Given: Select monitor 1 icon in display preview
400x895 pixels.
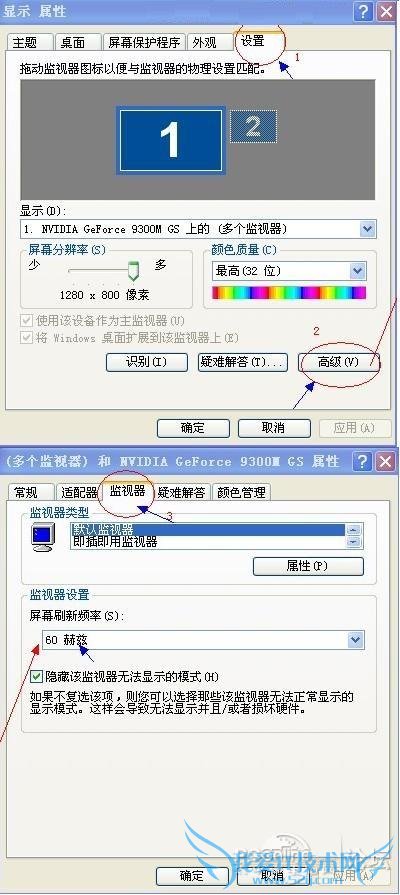Looking at the screenshot, I should [169, 140].
